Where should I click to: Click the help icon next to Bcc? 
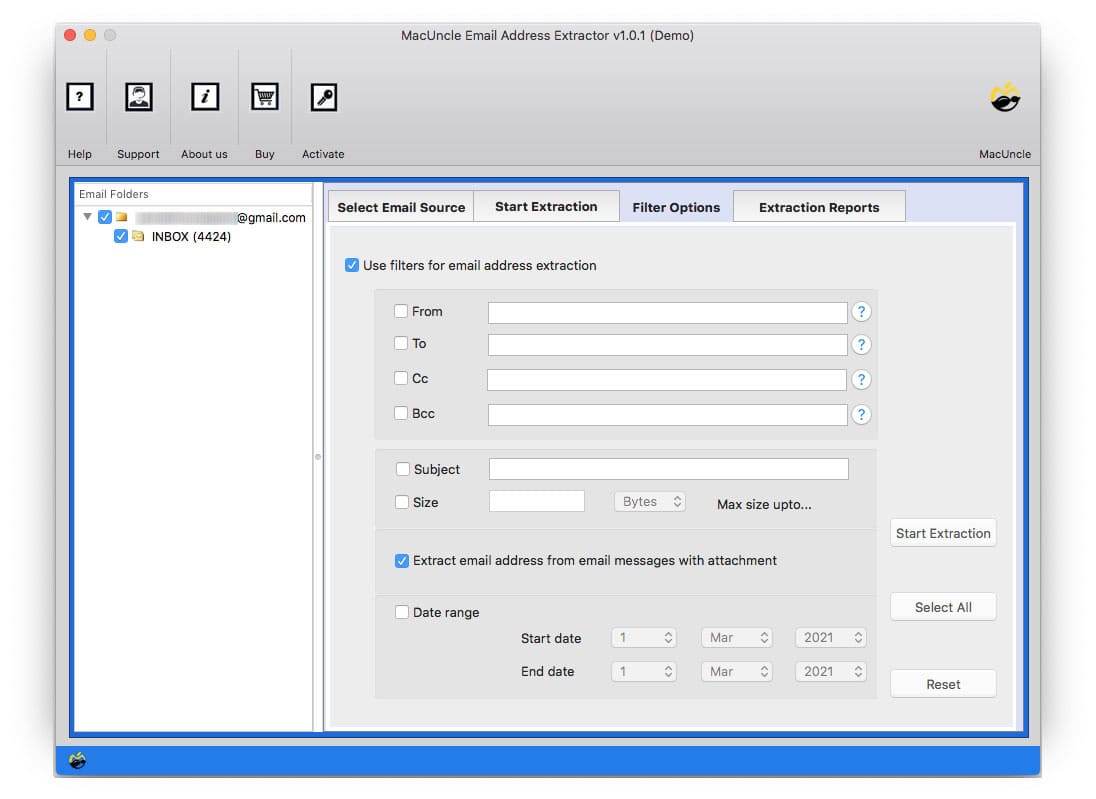point(861,414)
